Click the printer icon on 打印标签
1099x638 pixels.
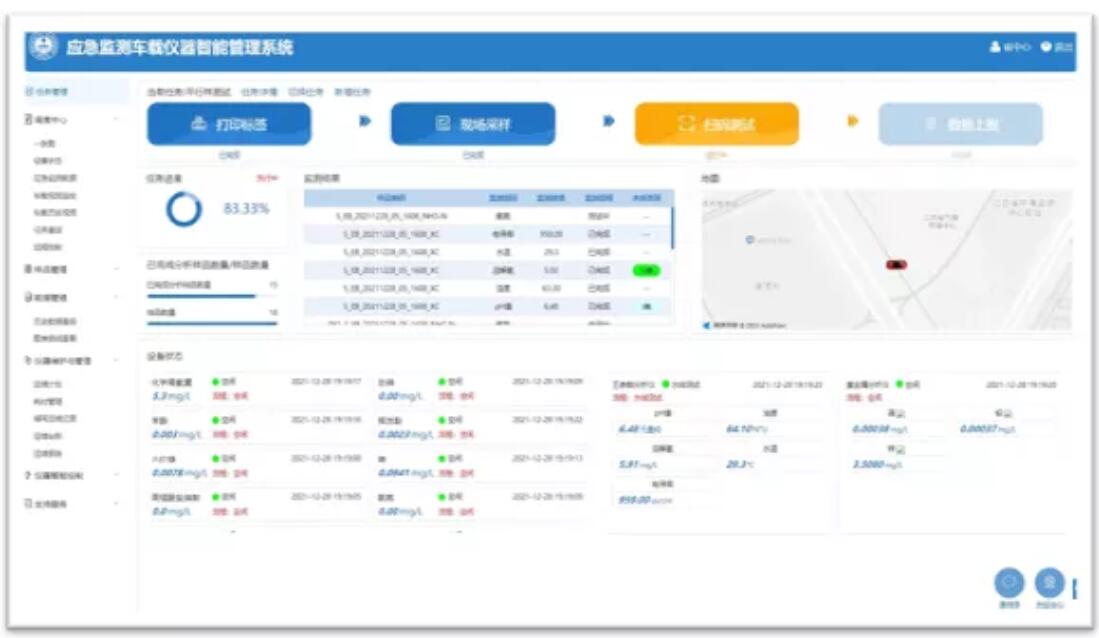pyautogui.click(x=199, y=123)
